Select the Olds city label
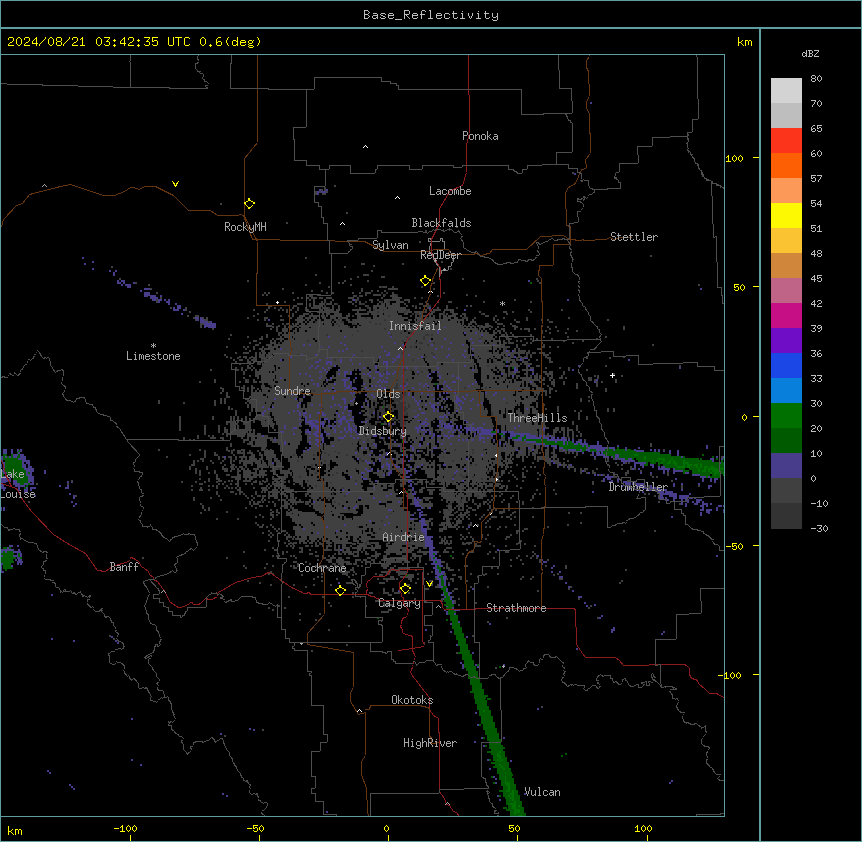Image resolution: width=862 pixels, height=842 pixels. pos(388,394)
